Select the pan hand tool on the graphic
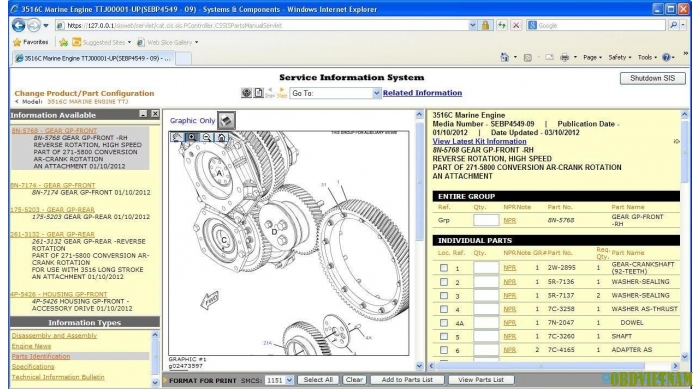The width and height of the screenshot is (700, 390). click(x=177, y=137)
